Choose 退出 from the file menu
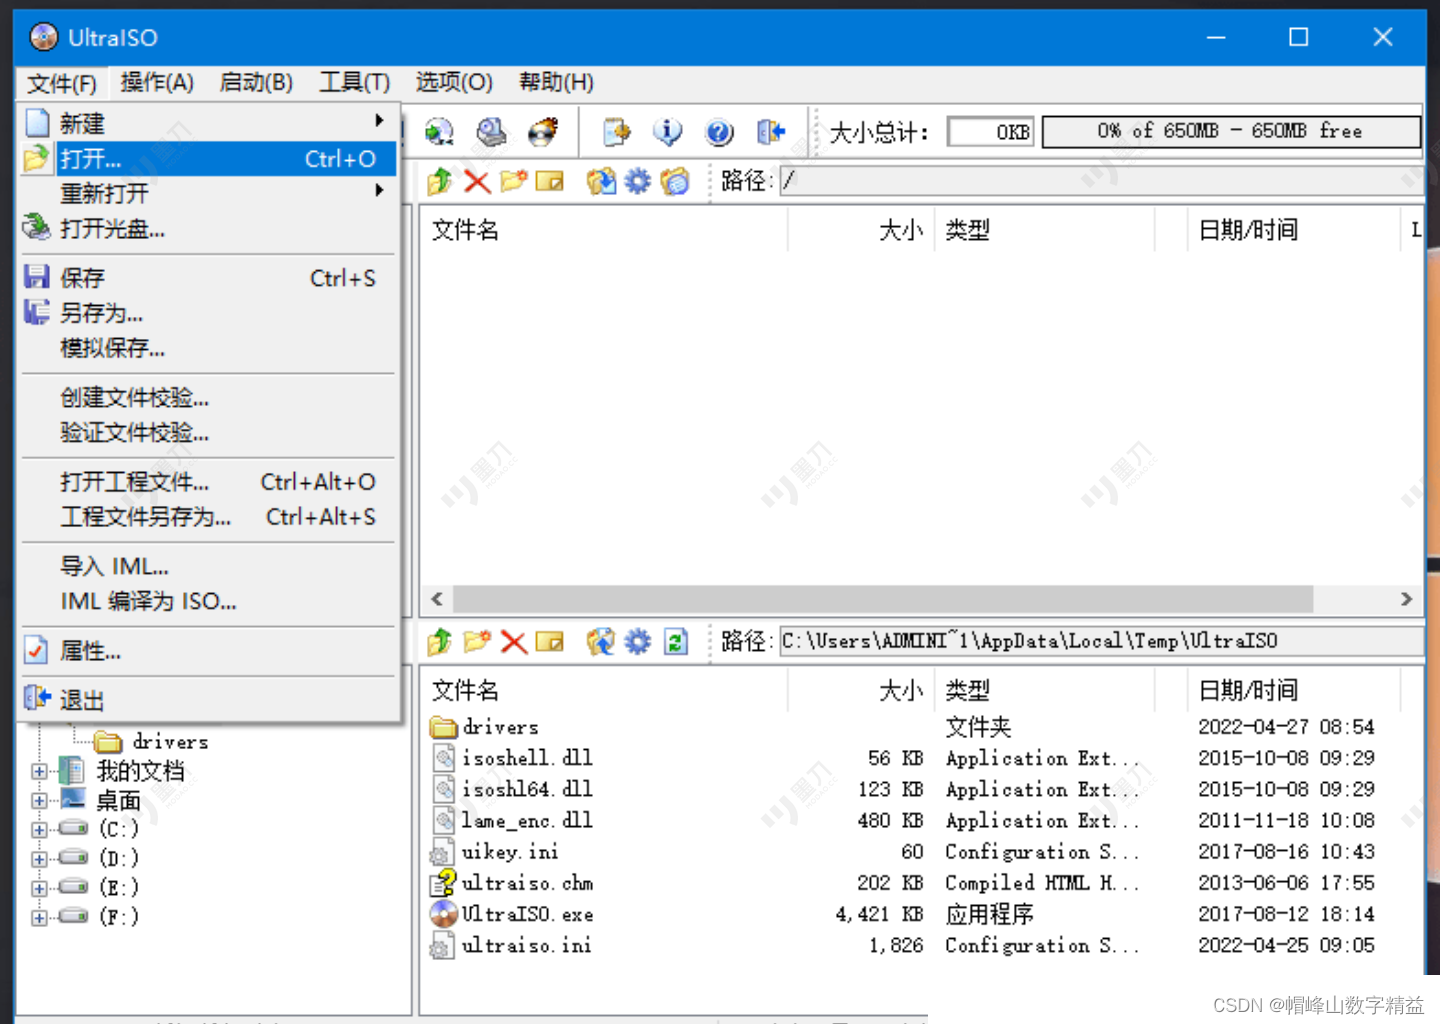Screen dimensions: 1440x1024 point(208,700)
